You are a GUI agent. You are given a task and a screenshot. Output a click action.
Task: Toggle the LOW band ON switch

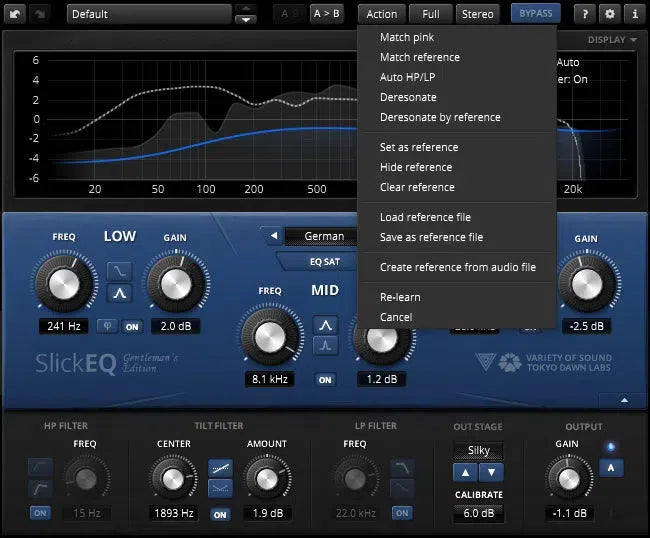[x=131, y=326]
